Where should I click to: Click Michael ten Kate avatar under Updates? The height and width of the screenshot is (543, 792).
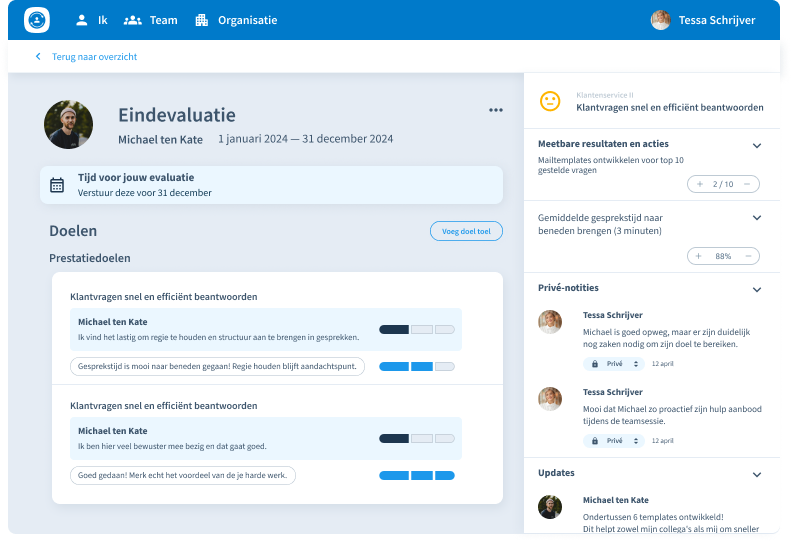550,507
